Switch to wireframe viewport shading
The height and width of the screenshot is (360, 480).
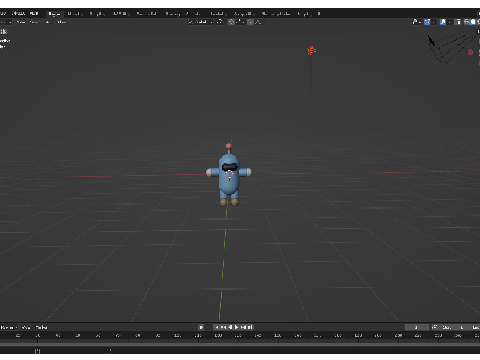click(466, 22)
